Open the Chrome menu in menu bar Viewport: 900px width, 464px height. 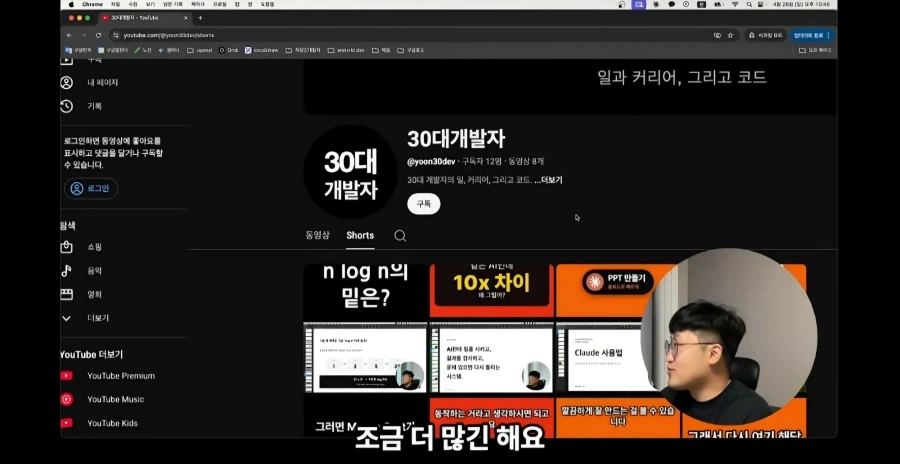[x=92, y=4]
